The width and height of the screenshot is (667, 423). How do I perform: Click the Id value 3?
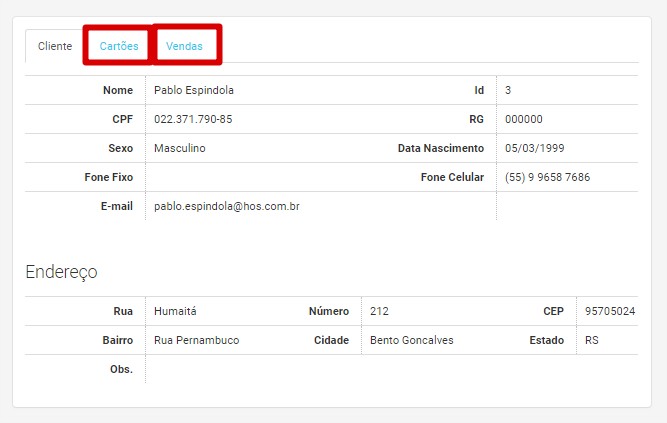pos(508,90)
